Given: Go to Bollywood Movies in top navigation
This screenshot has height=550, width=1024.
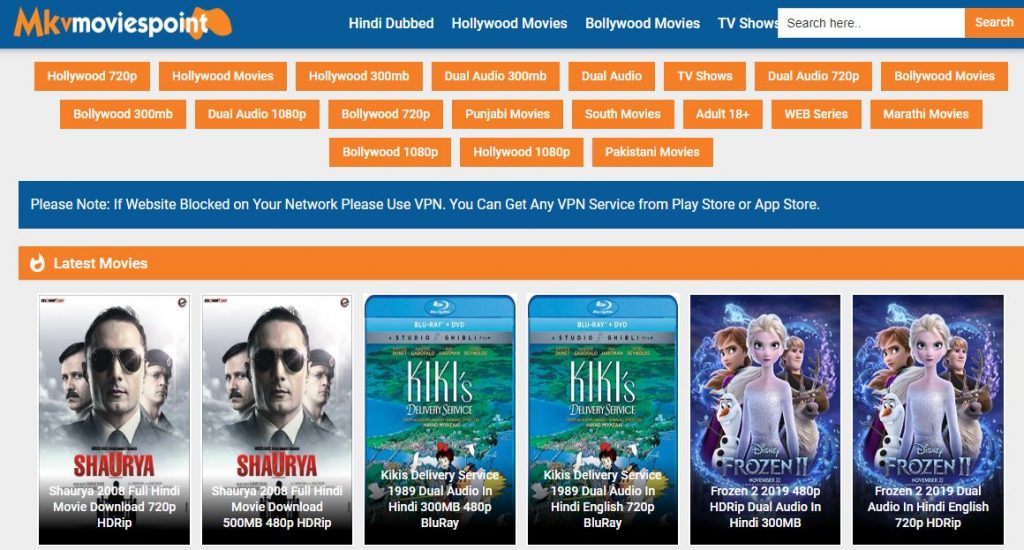Looking at the screenshot, I should (643, 24).
